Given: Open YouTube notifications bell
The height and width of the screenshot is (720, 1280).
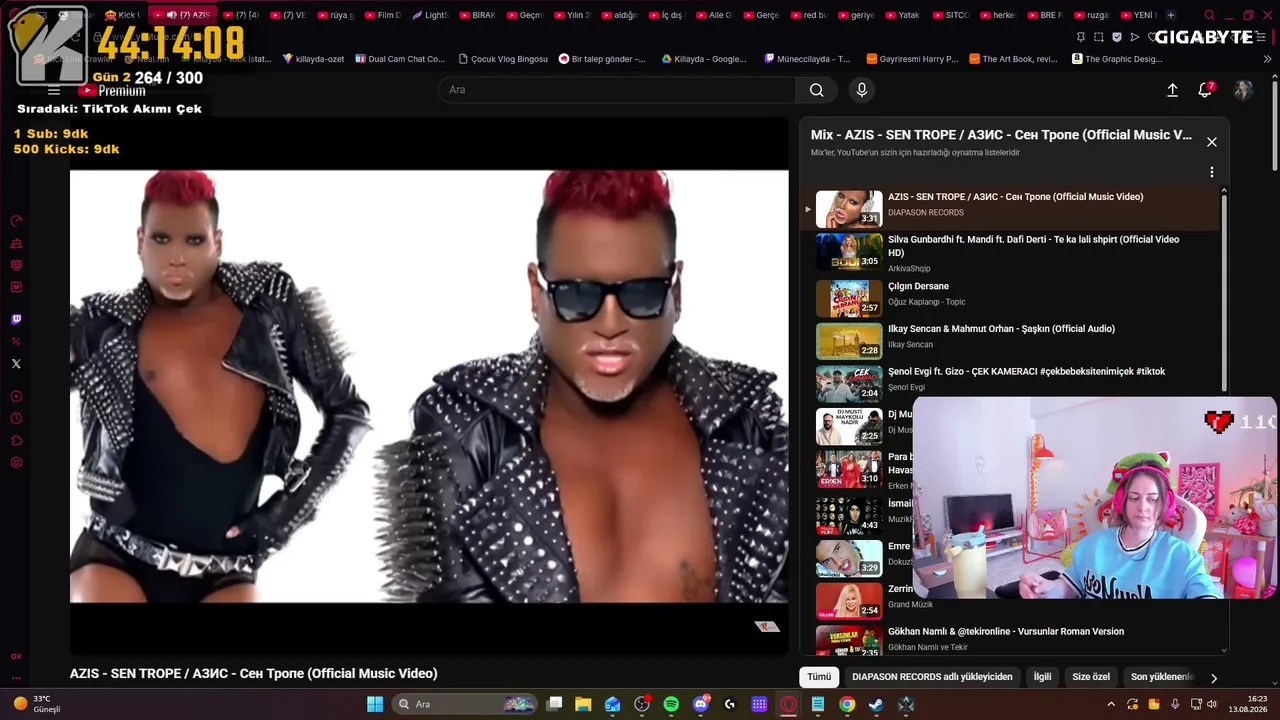Looking at the screenshot, I should [1206, 90].
